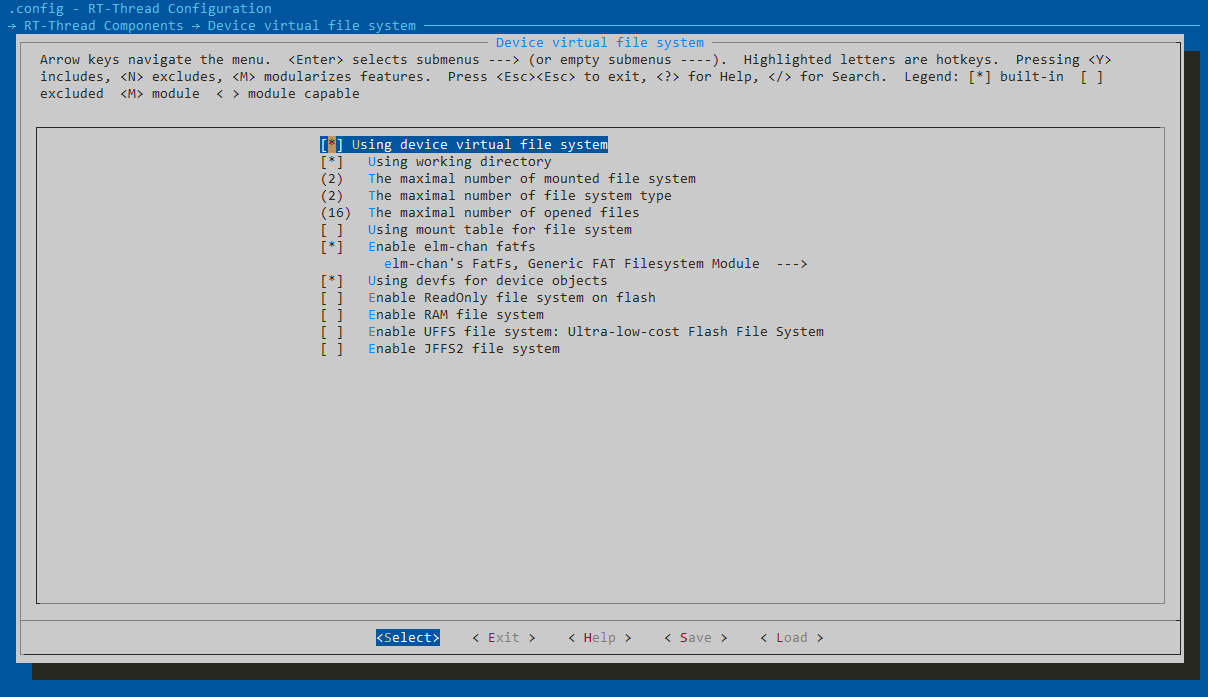This screenshot has width=1208, height=697.
Task: Enable JFFS2 file system option
Action: (x=440, y=349)
